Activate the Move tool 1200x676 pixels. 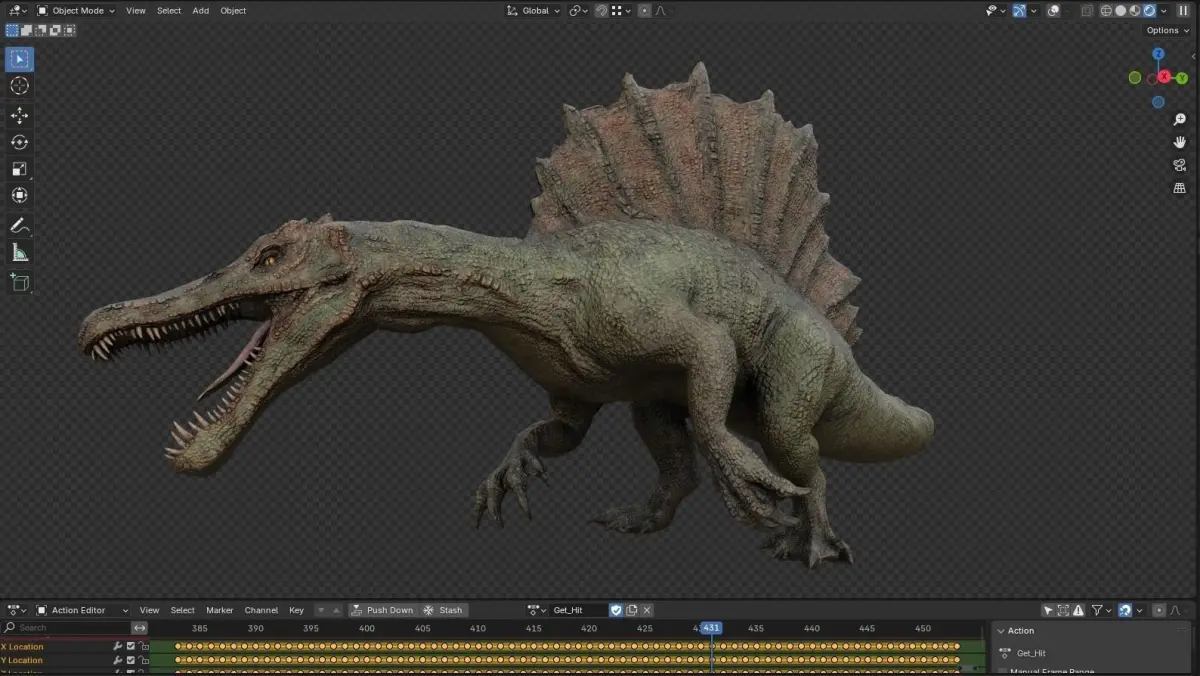19,116
